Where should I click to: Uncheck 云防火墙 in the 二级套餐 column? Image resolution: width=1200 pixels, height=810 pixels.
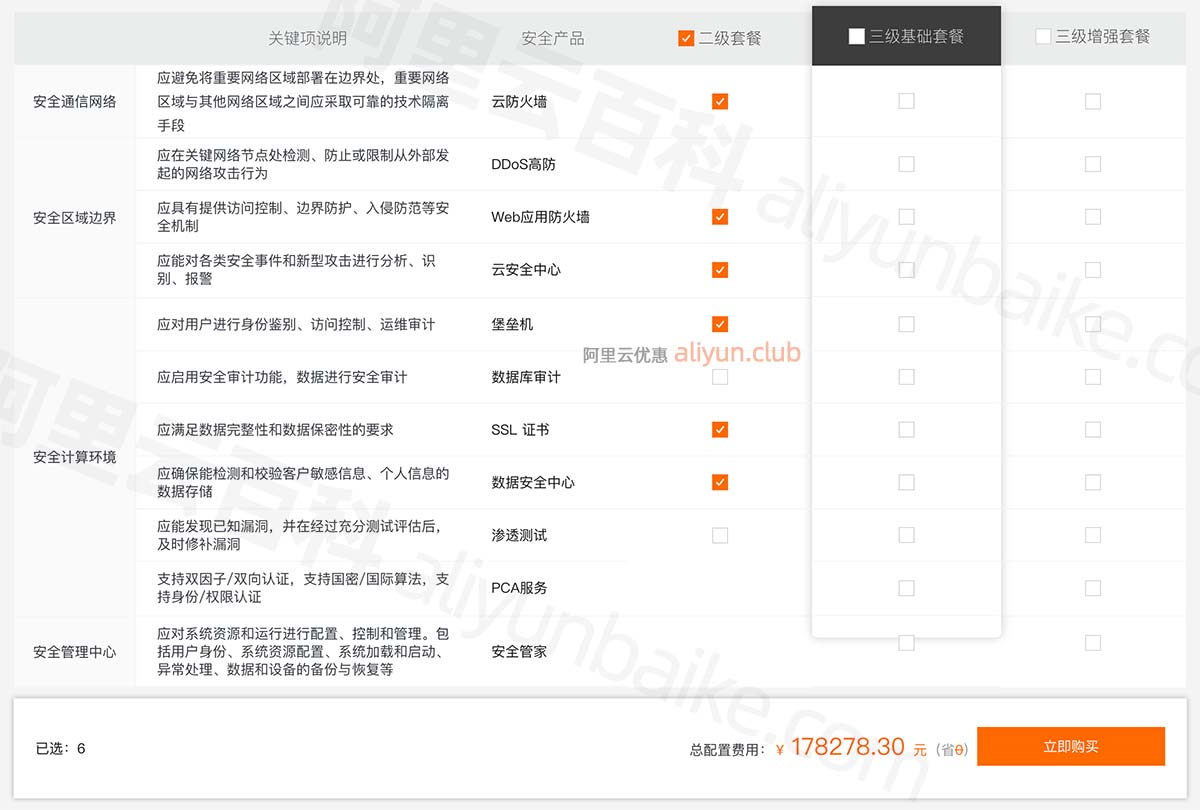720,101
